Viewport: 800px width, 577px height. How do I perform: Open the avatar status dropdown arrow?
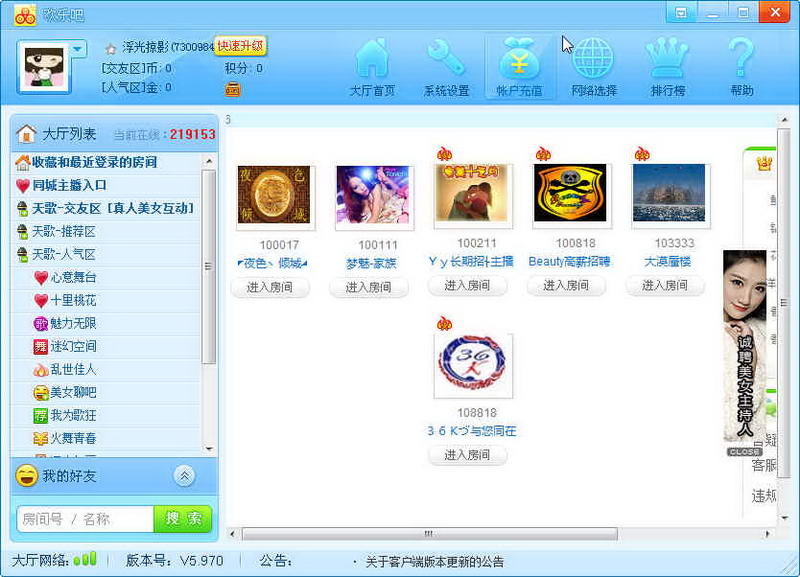[78, 48]
